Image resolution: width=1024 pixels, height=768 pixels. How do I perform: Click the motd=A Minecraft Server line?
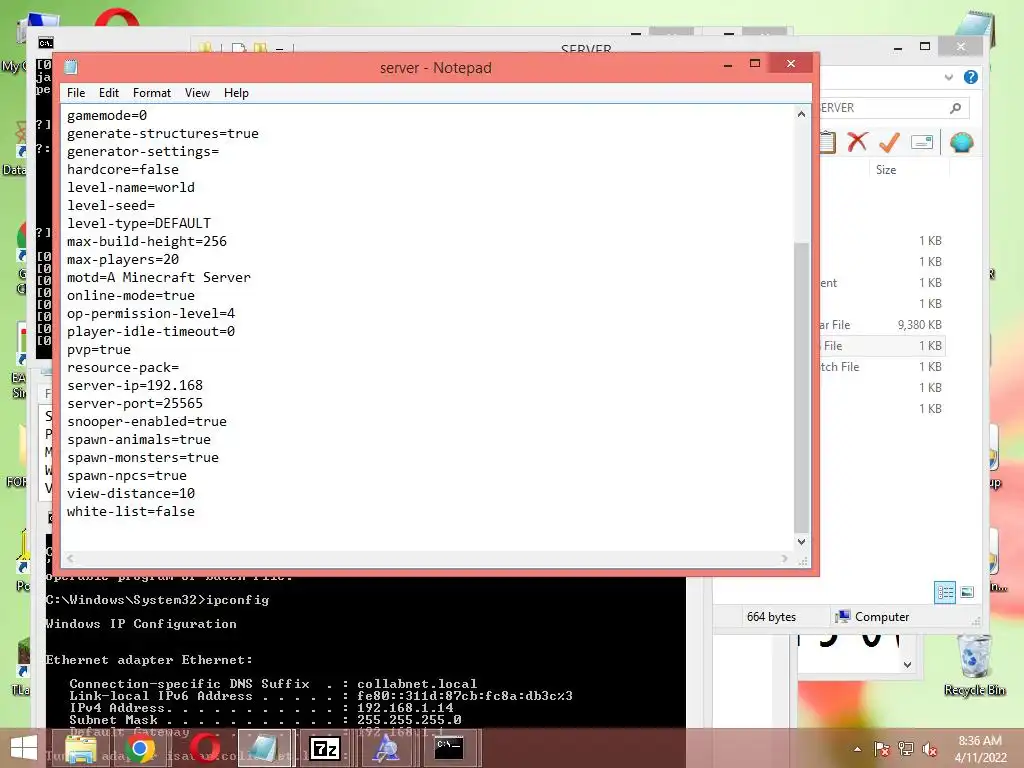pyautogui.click(x=159, y=277)
